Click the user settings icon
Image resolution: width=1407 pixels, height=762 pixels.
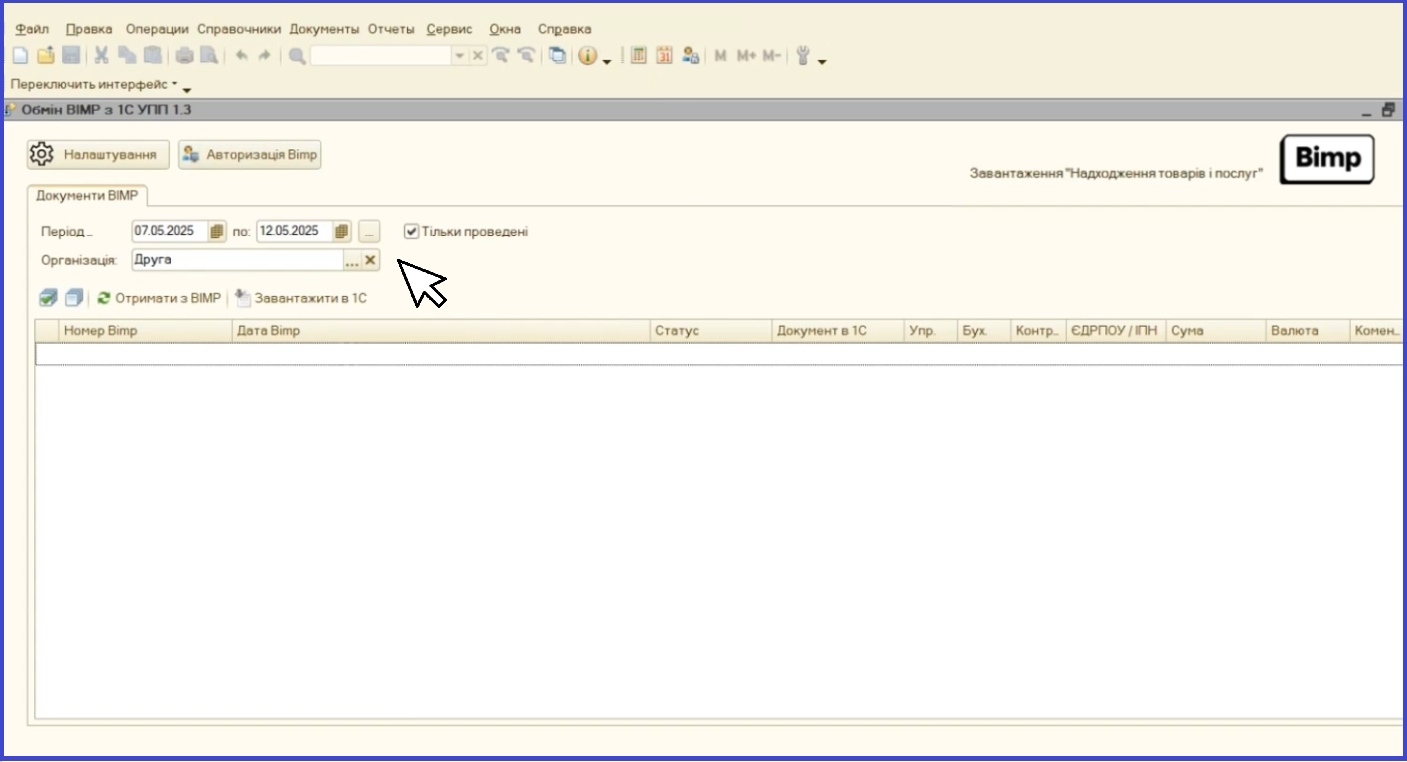690,57
